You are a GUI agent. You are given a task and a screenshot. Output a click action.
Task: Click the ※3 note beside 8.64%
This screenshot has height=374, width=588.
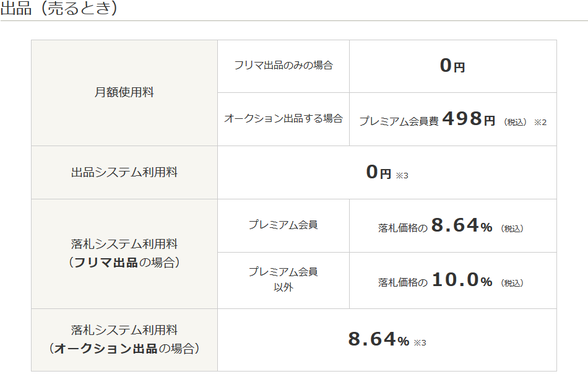pos(420,343)
